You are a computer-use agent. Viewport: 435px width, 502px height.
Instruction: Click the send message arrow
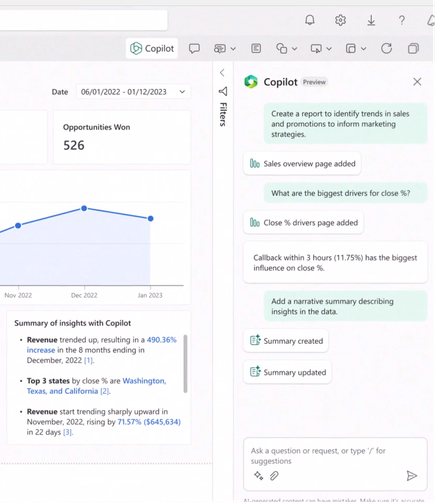[412, 476]
